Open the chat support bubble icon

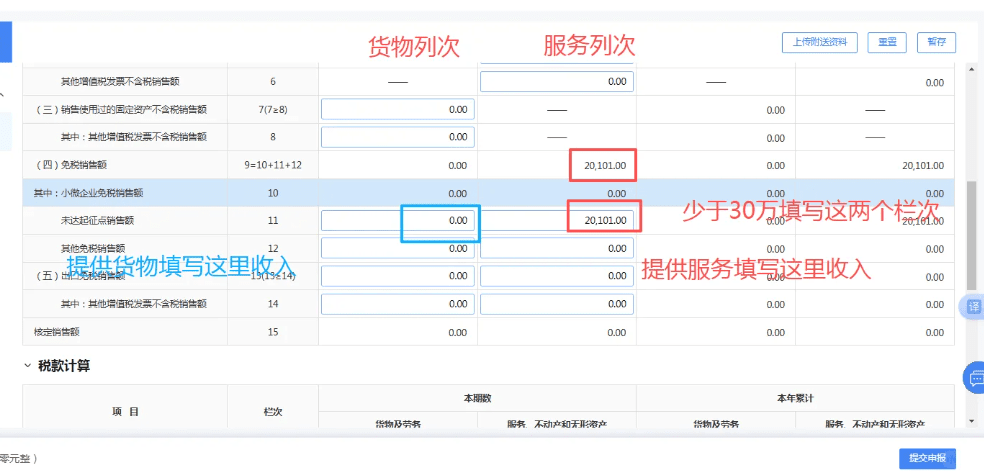975,378
